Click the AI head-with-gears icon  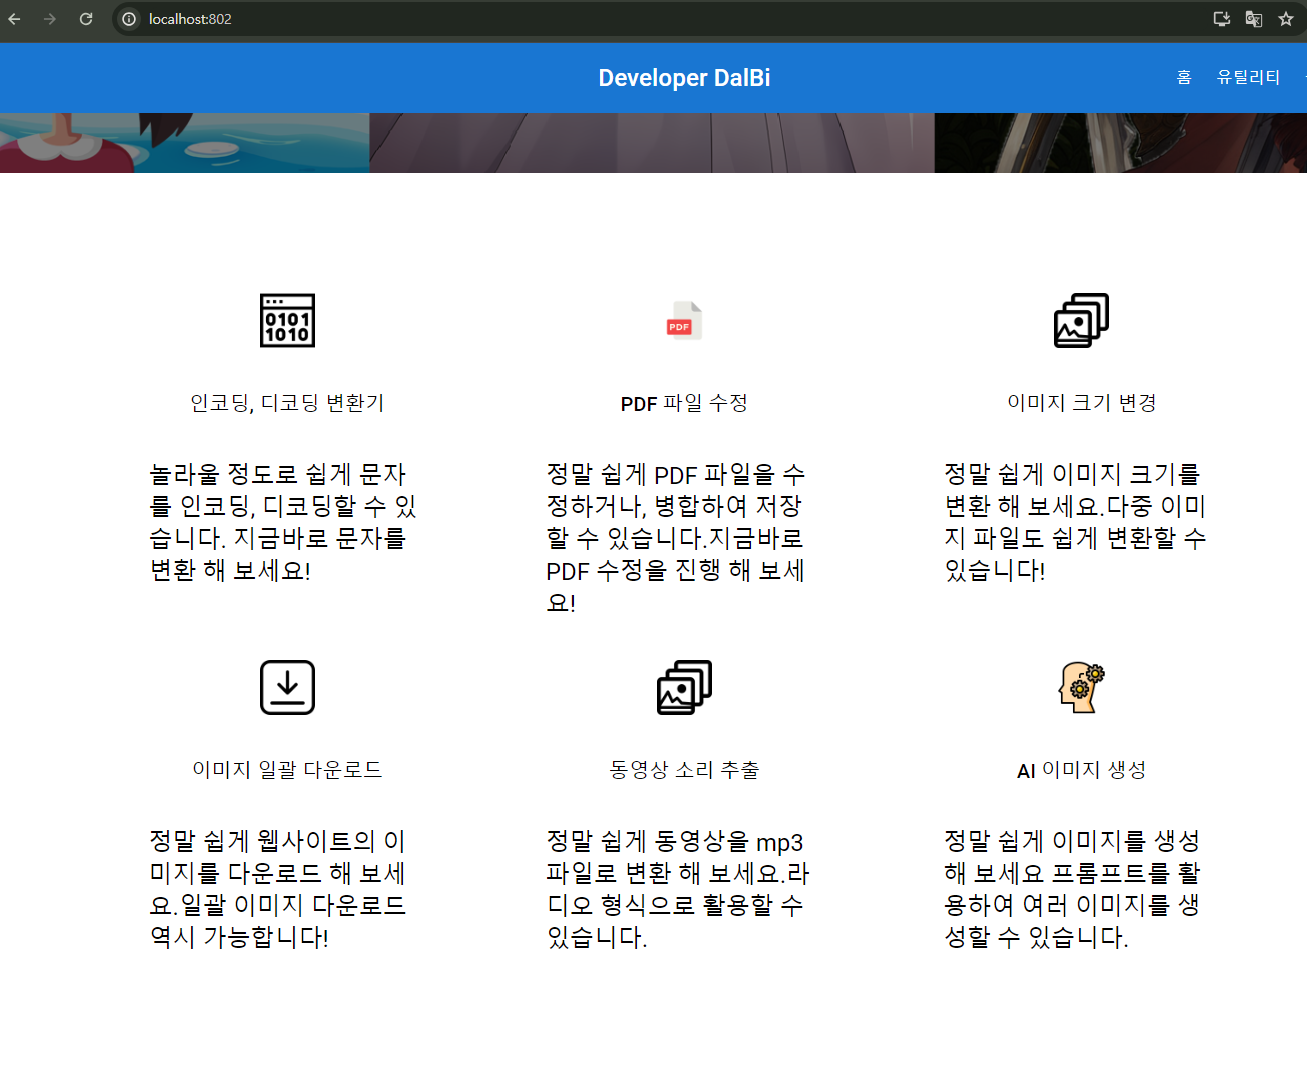[x=1081, y=687]
